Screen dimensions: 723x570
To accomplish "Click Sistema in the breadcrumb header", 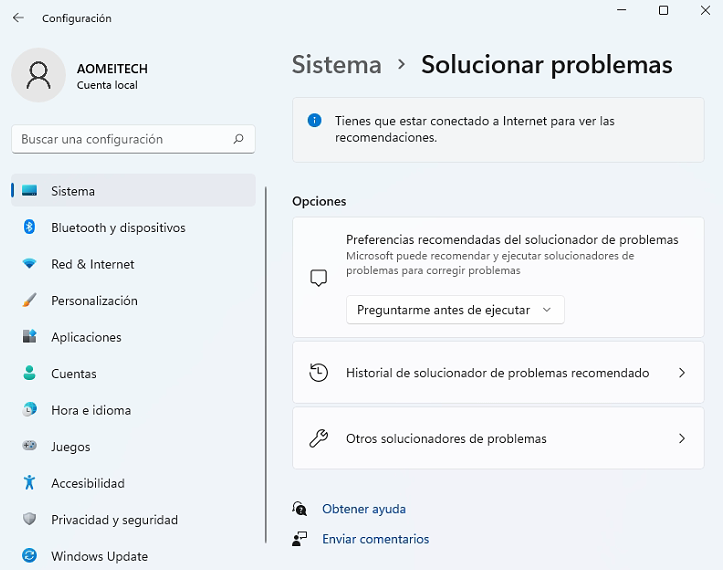I will (x=336, y=65).
